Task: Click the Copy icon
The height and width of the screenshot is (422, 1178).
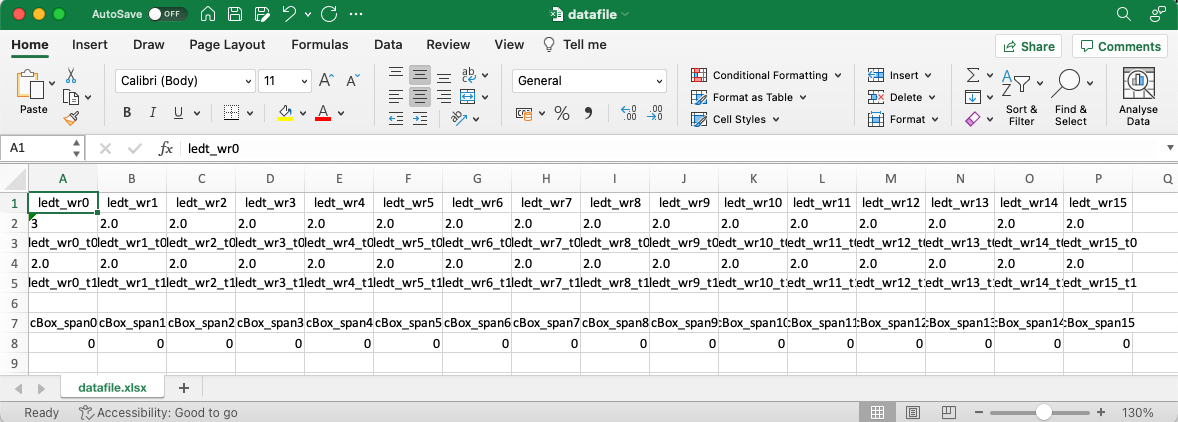Action: (71, 97)
